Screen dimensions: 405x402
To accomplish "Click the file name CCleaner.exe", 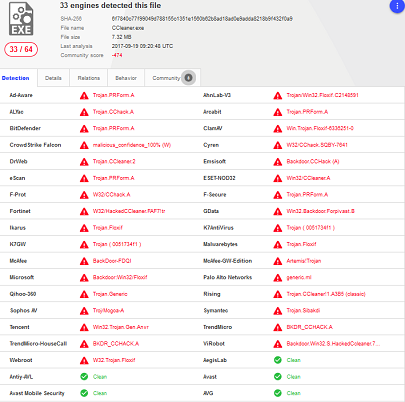I will coord(128,28).
